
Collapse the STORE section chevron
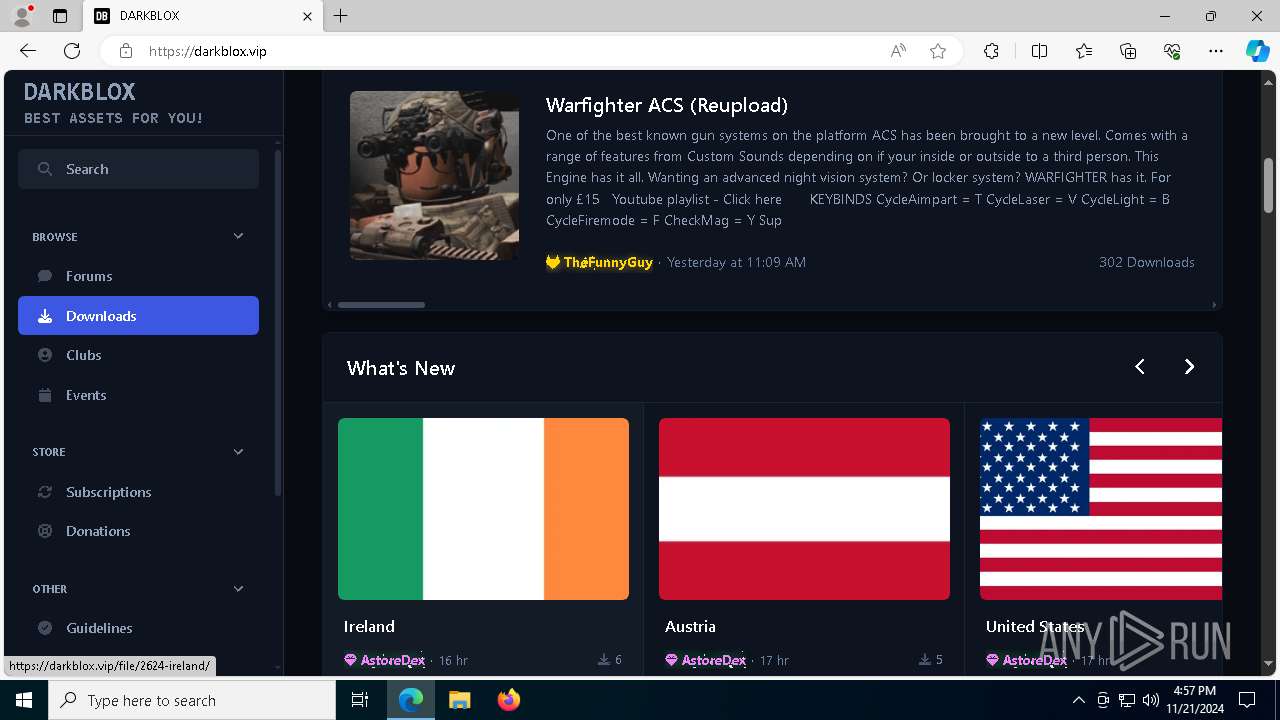coord(238,452)
